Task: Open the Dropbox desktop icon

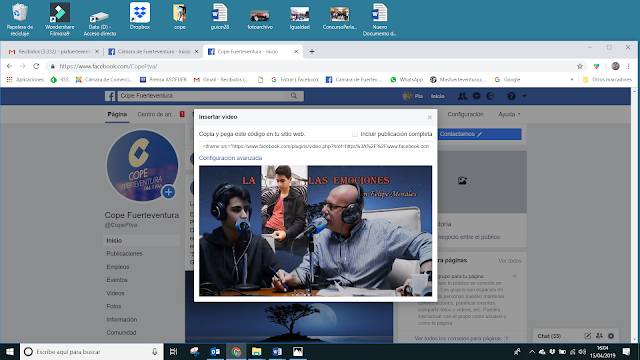Action: [x=140, y=16]
